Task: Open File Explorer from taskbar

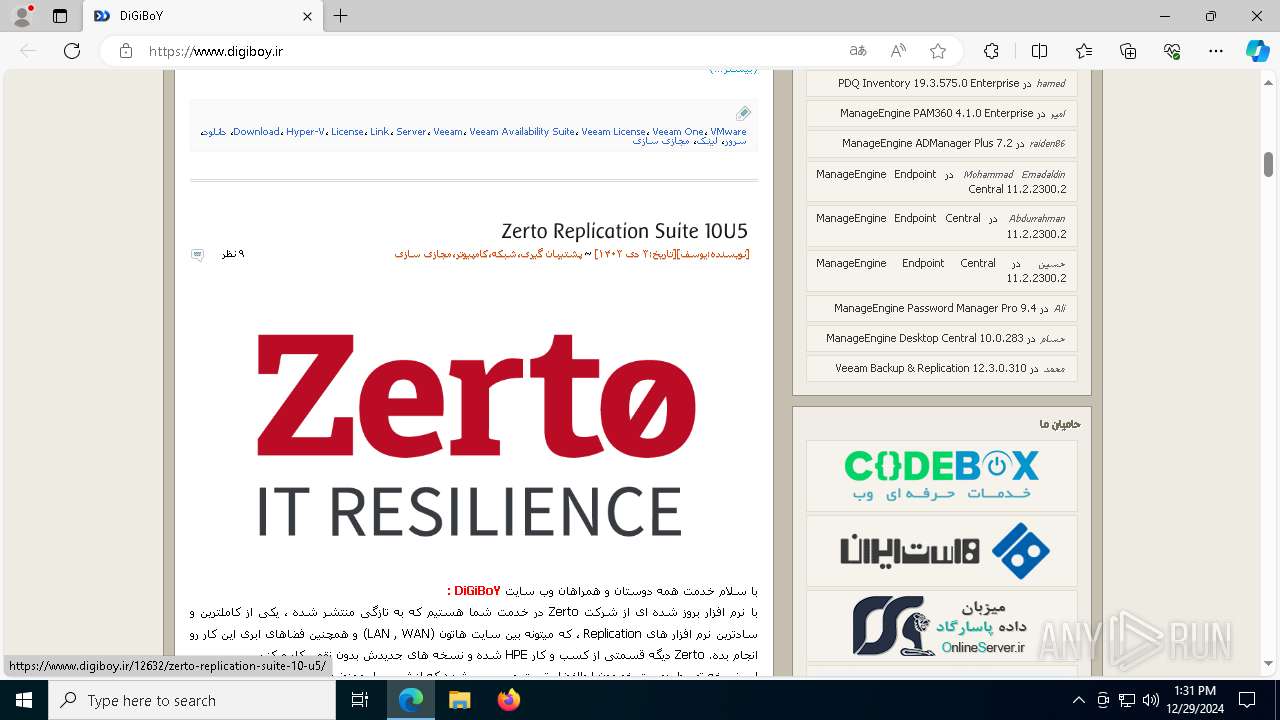Action: (459, 700)
